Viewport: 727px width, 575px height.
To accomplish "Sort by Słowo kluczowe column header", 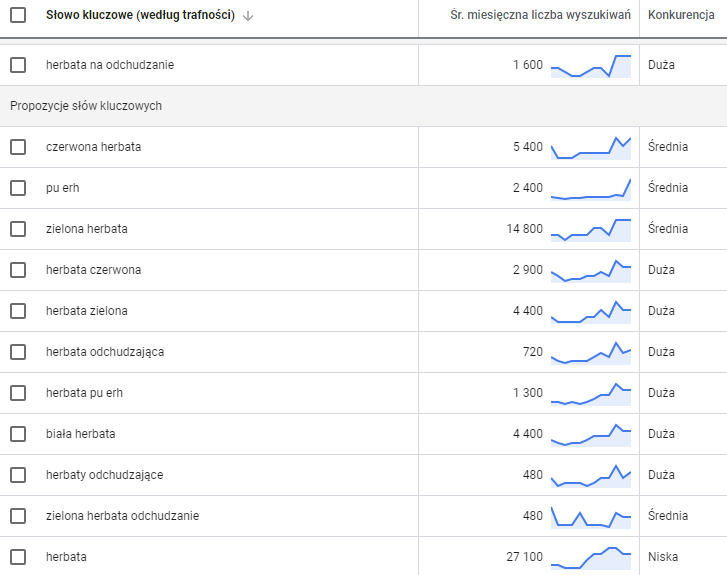I will [140, 15].
